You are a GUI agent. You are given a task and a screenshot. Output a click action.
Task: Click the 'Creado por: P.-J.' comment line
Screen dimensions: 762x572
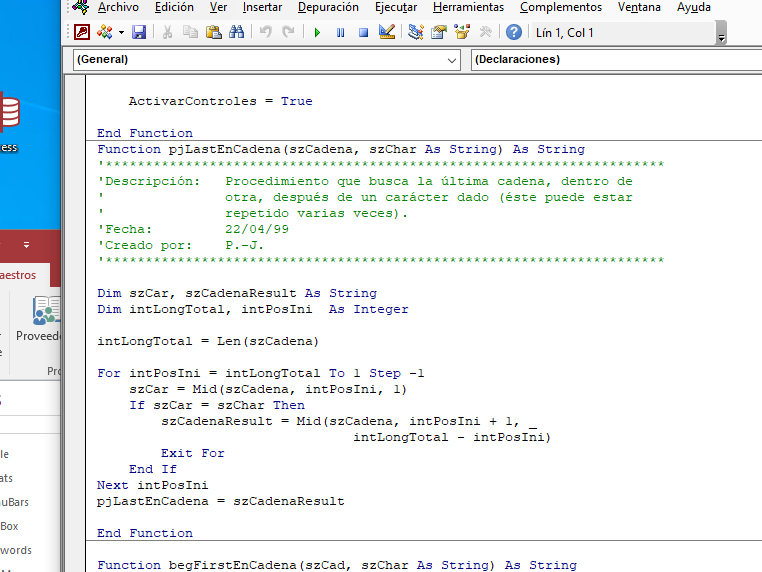pyautogui.click(x=180, y=245)
